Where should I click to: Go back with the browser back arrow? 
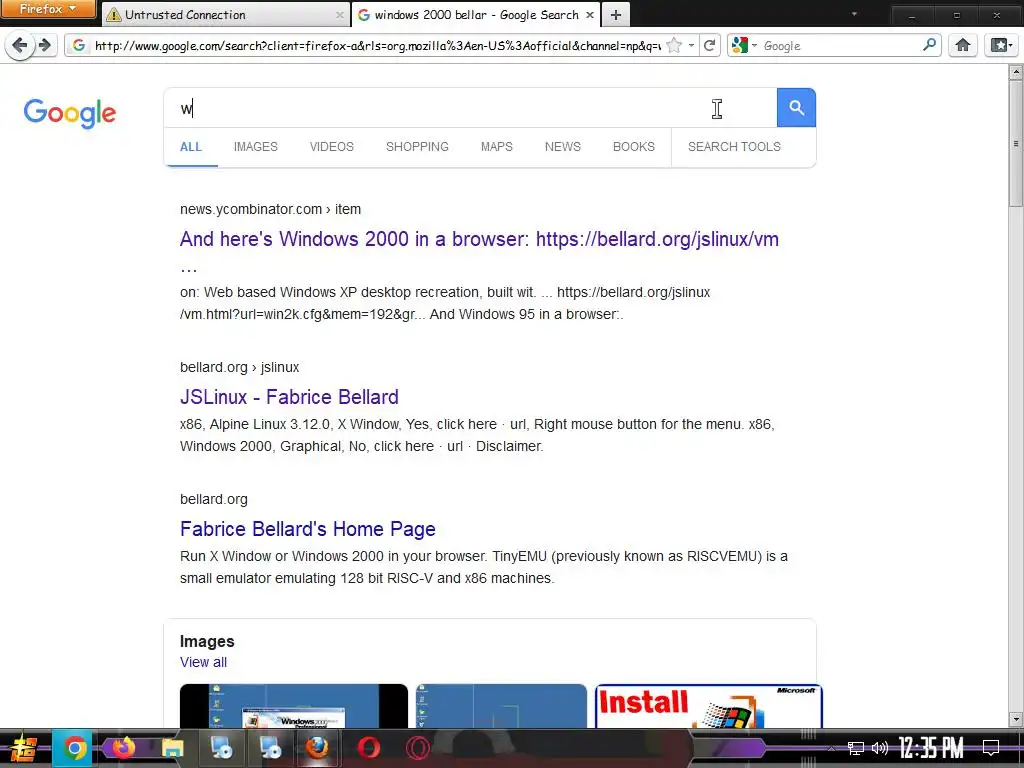pyautogui.click(x=20, y=46)
